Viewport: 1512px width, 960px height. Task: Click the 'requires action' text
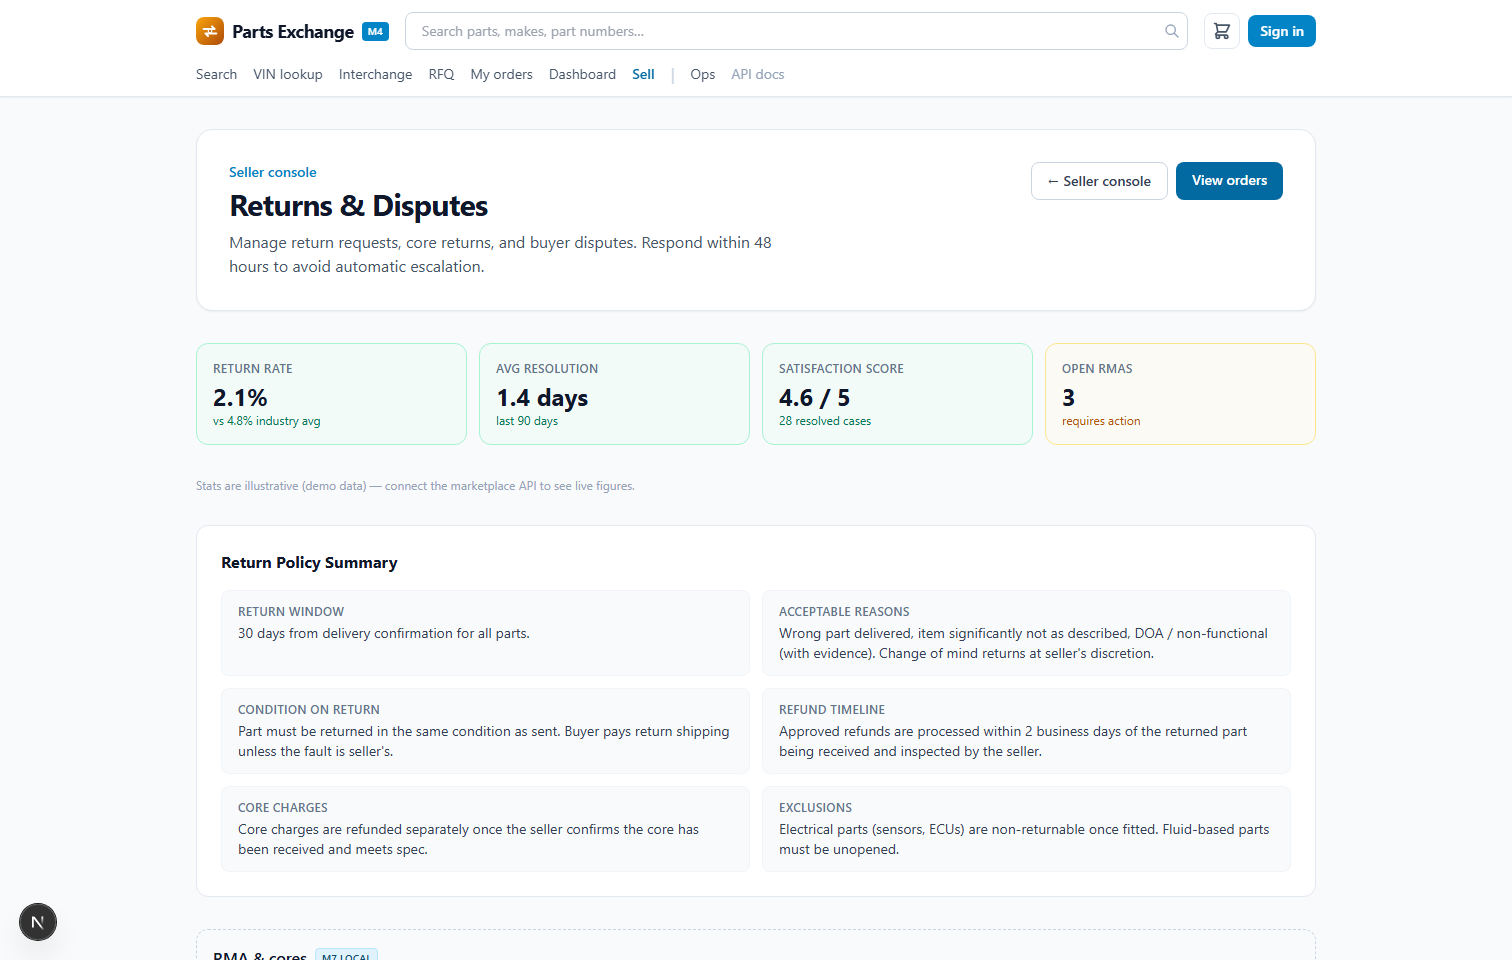pyautogui.click(x=1101, y=421)
